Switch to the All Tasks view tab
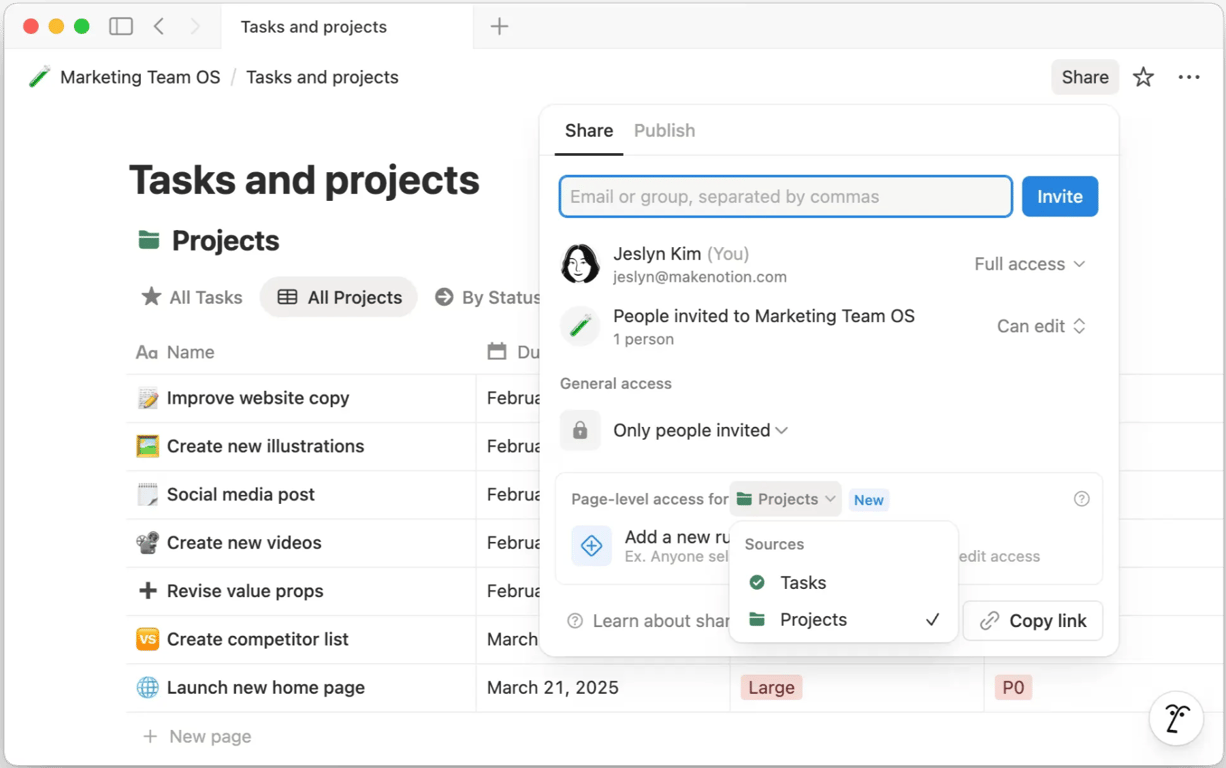The image size is (1226, 768). 192,297
